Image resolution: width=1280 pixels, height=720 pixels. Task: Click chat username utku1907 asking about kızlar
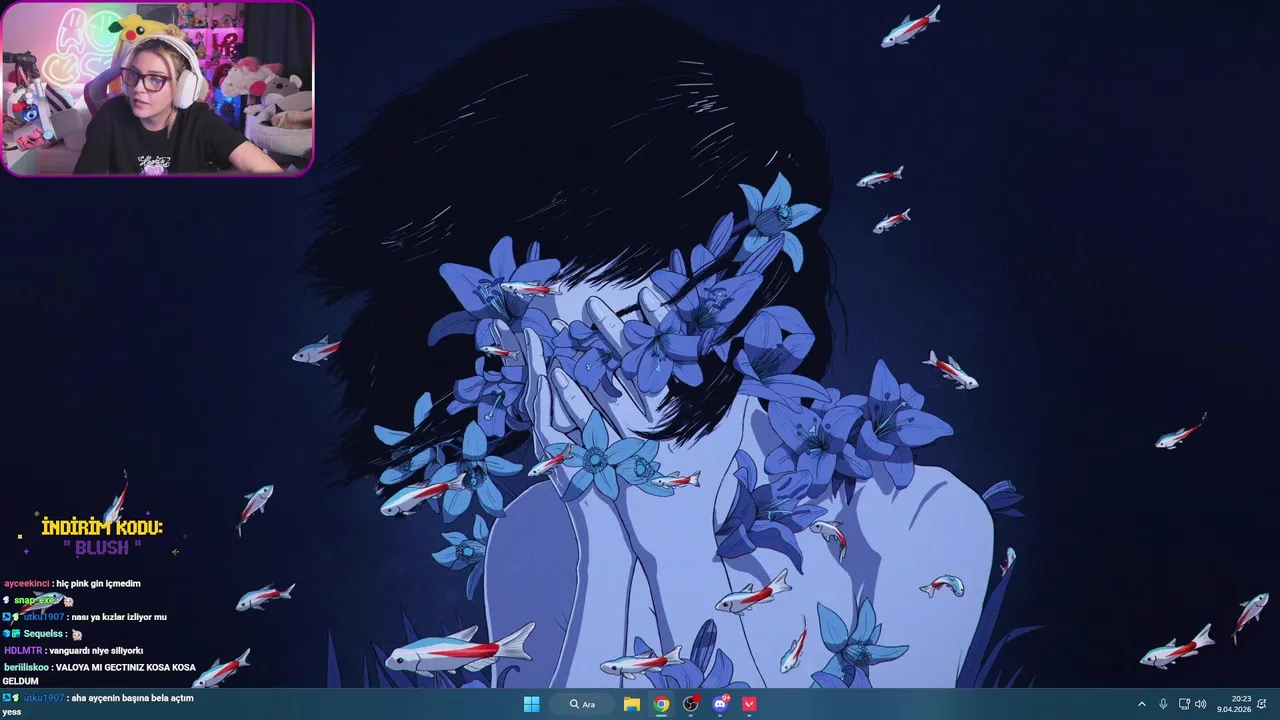[x=43, y=617]
